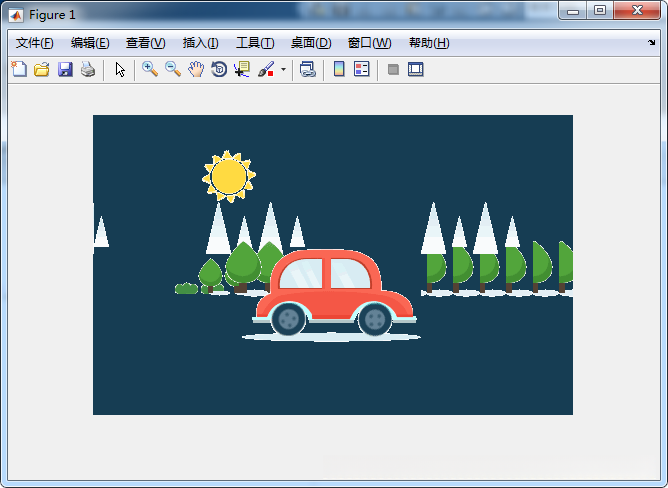
Task: Insert a colorbar from the toolbar
Action: 339,70
